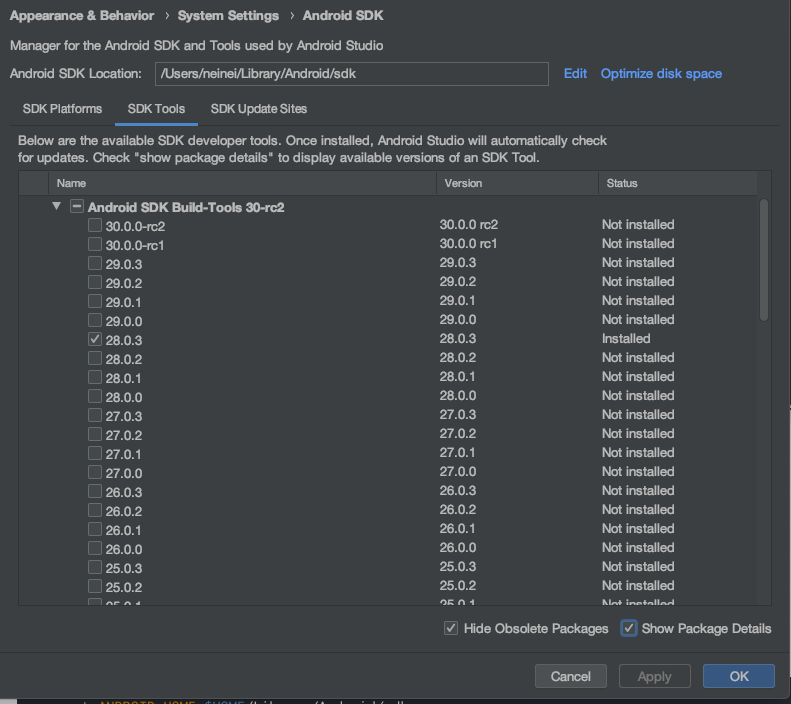
Task: Toggle Show Package Details checkbox
Action: coord(629,628)
